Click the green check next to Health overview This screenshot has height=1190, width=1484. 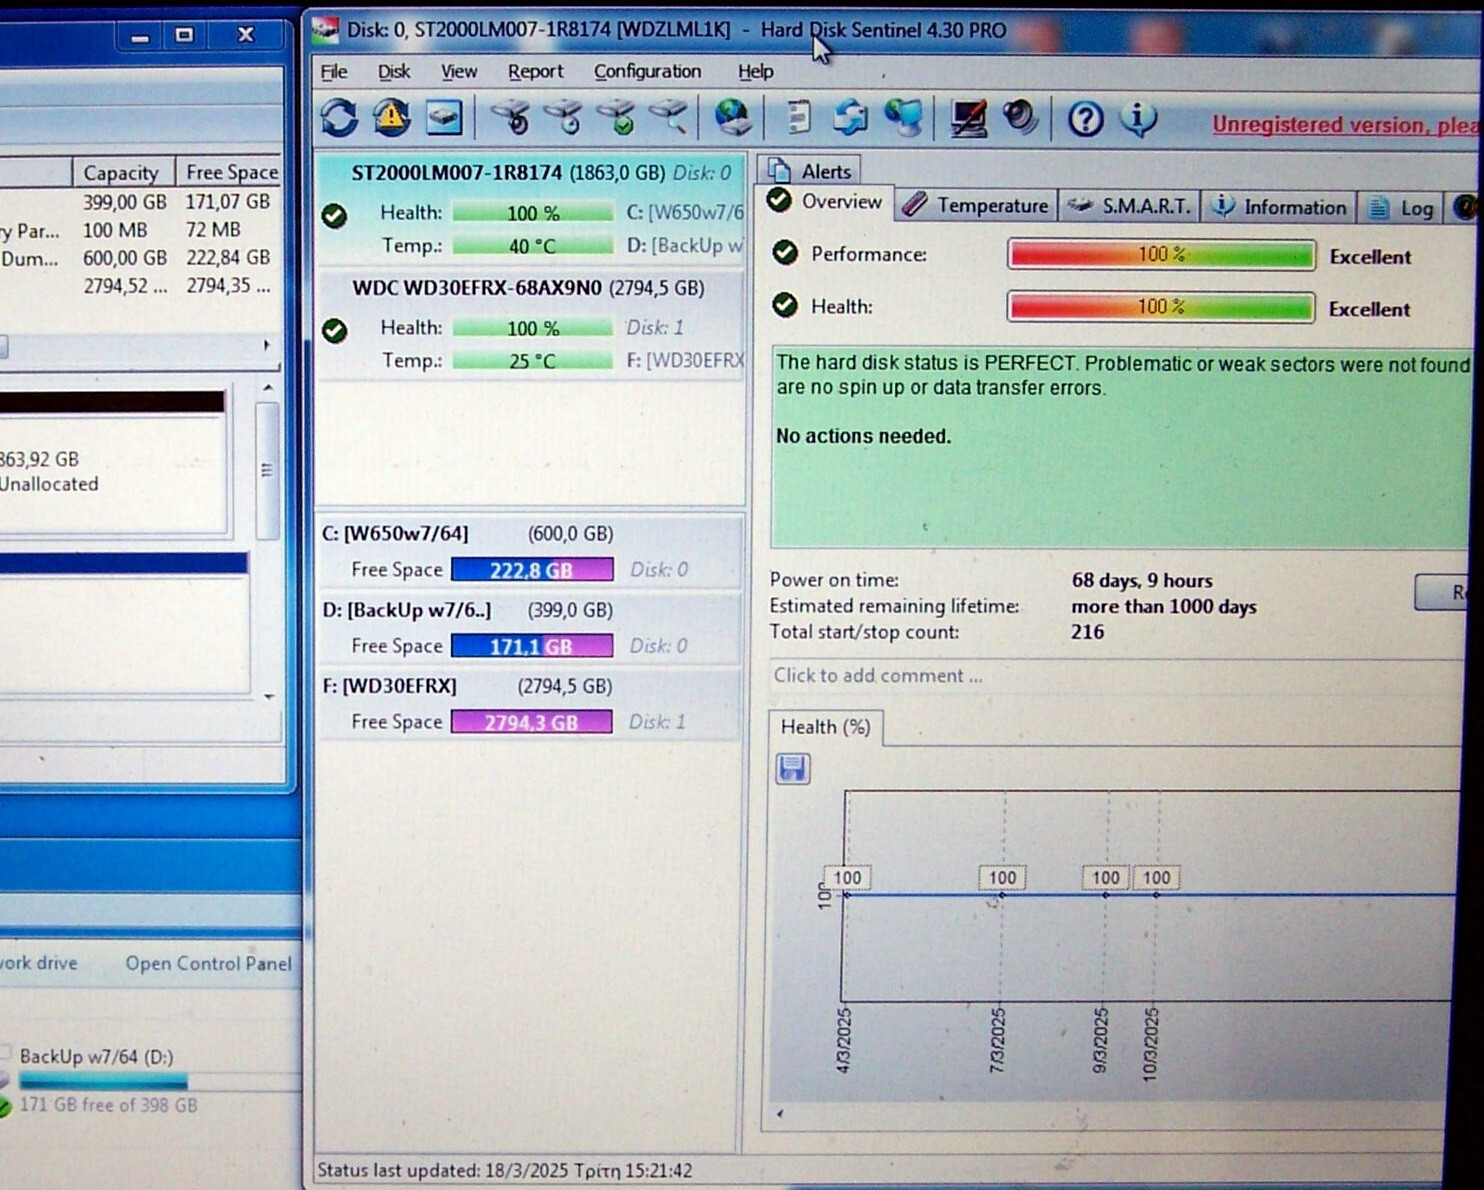785,305
